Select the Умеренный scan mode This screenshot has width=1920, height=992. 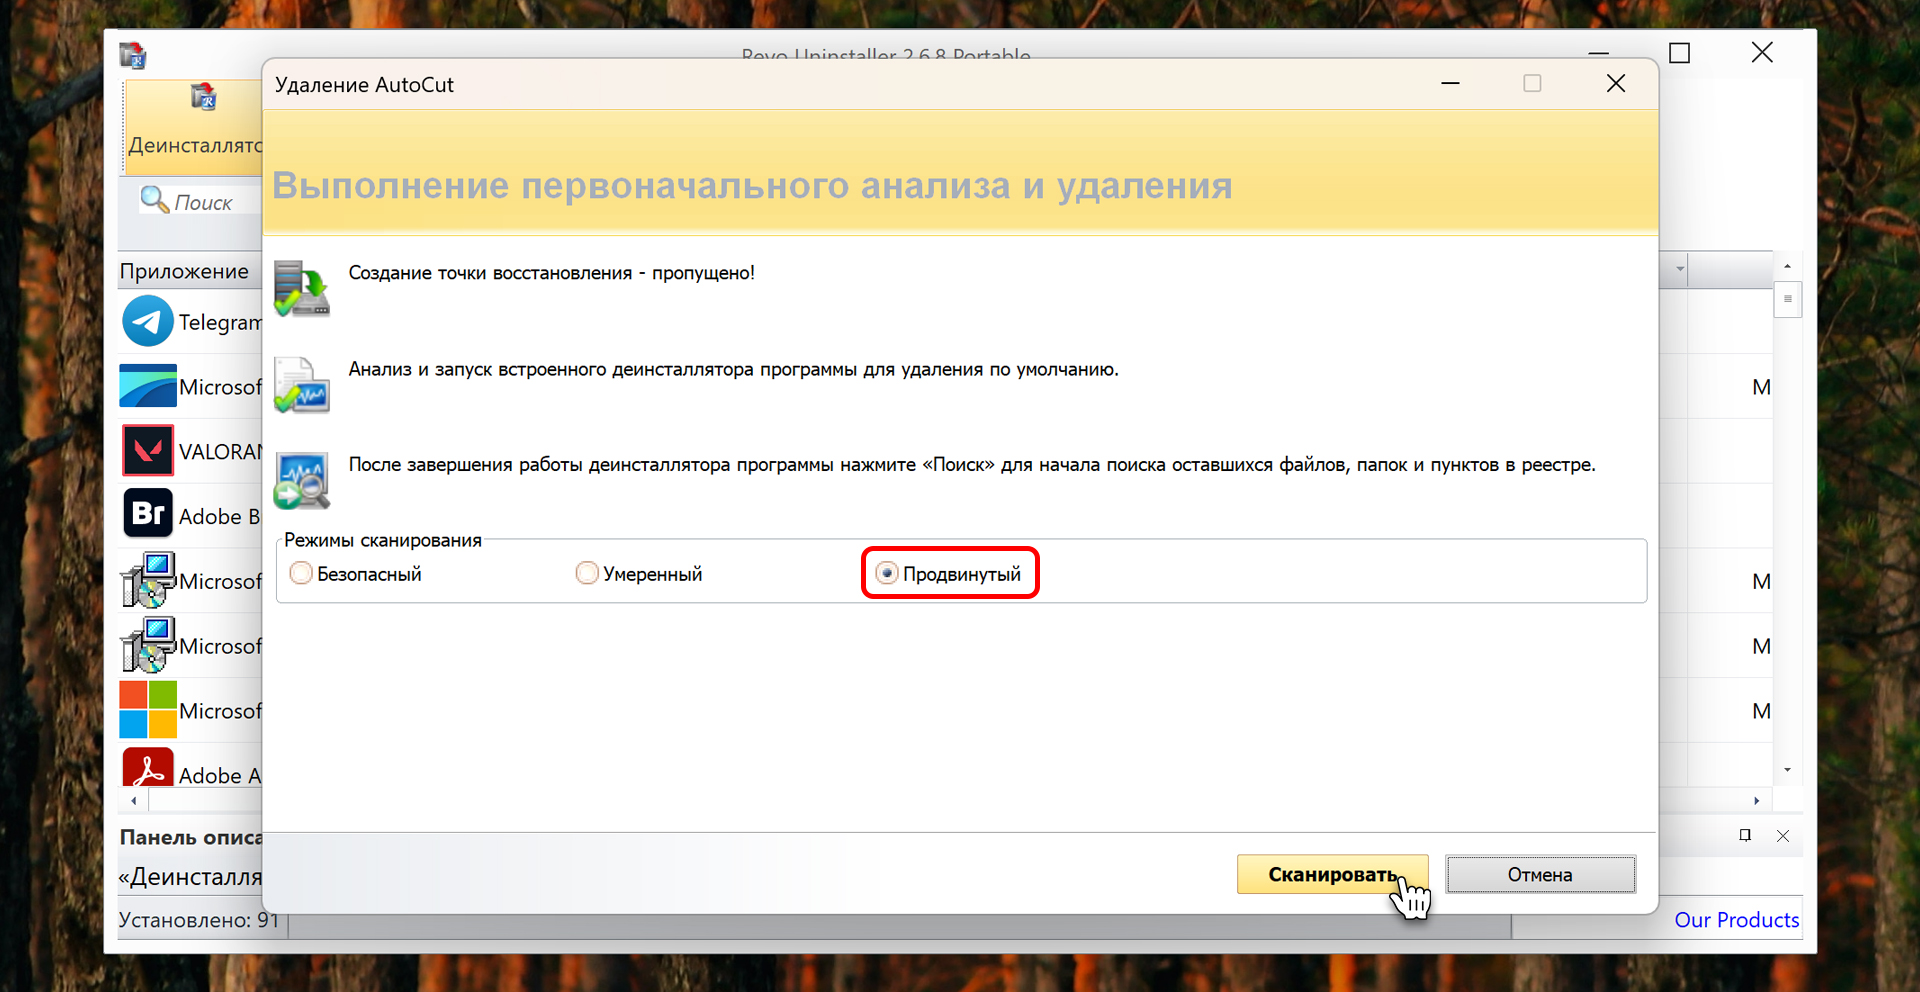tap(587, 573)
